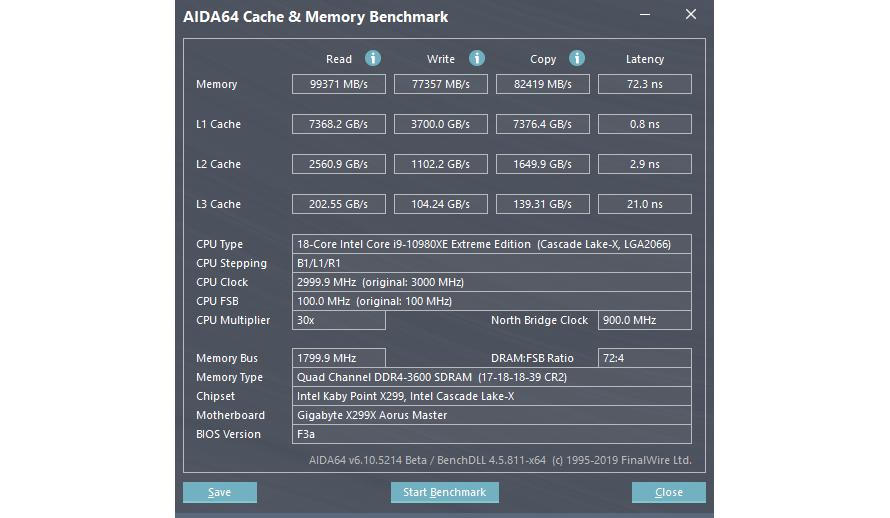Screen dimensions: 890x518
Task: Click the Chipset row label
Action: (x=215, y=396)
